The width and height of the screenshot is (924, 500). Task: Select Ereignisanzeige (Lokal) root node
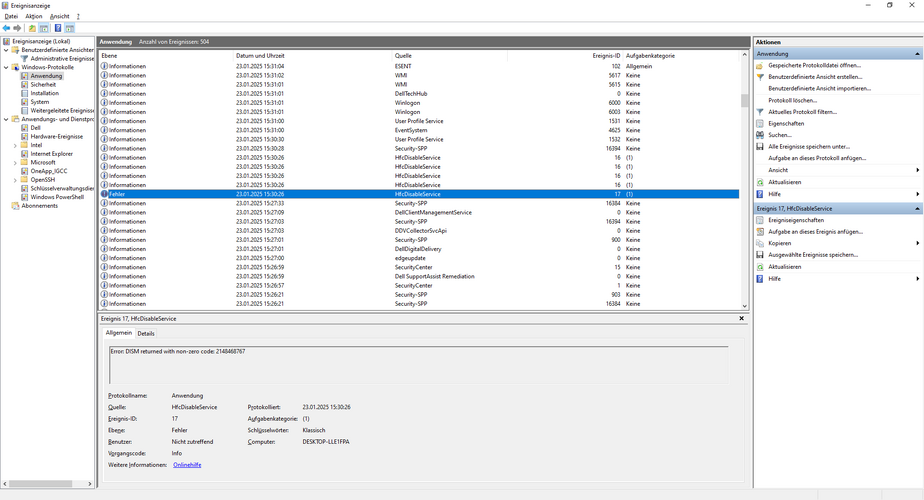click(x=41, y=41)
